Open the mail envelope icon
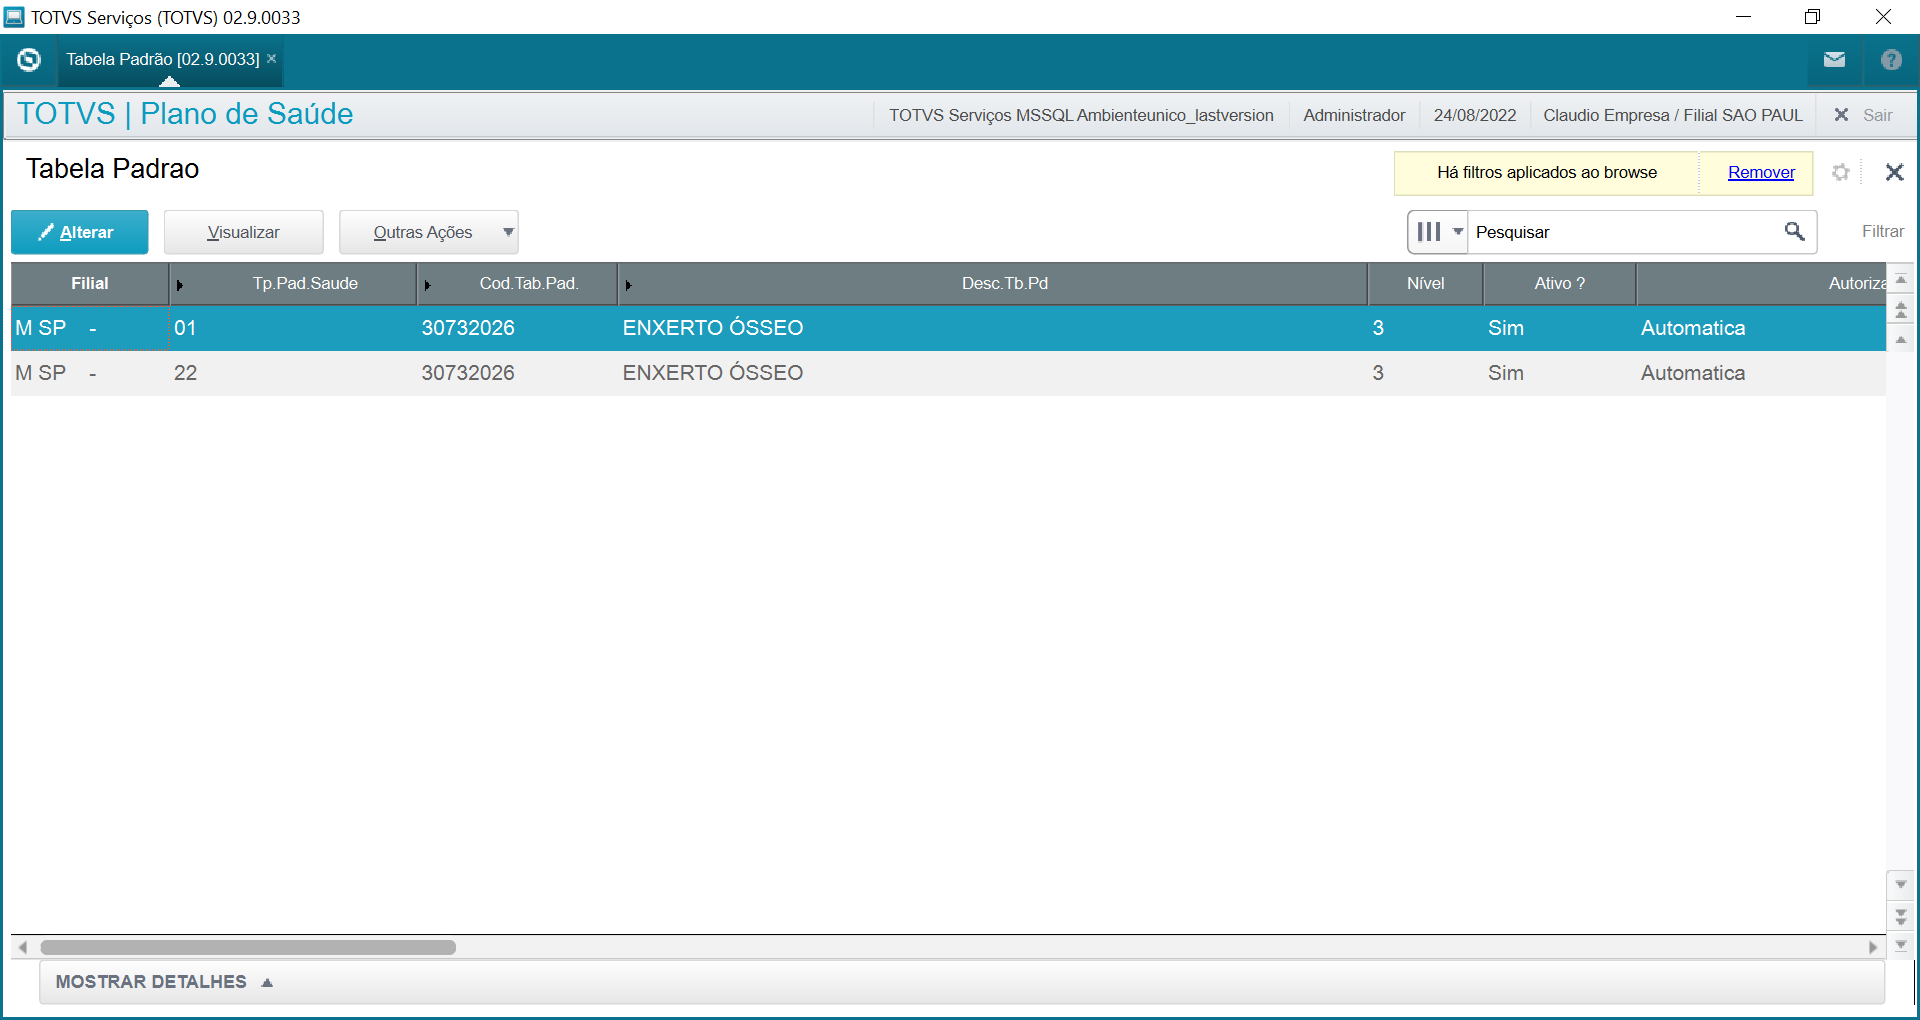 pyautogui.click(x=1834, y=60)
